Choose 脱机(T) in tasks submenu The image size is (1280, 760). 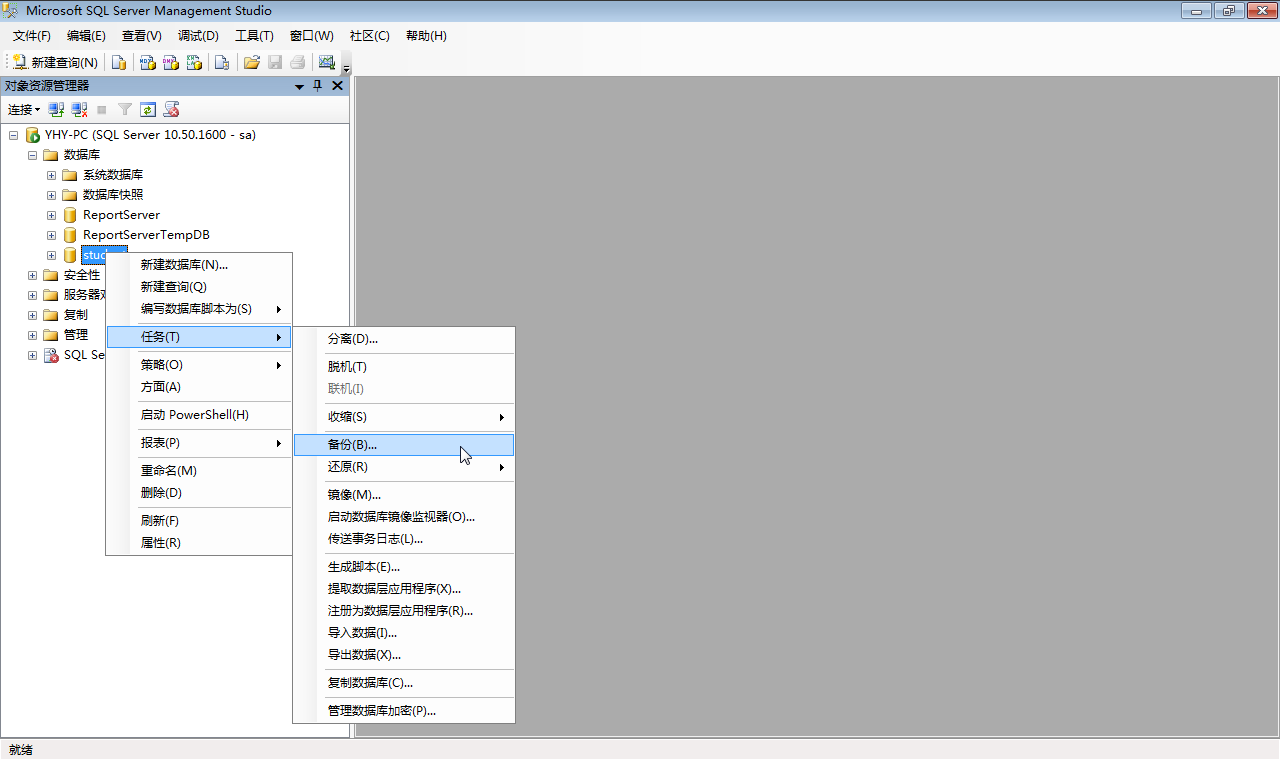404,367
